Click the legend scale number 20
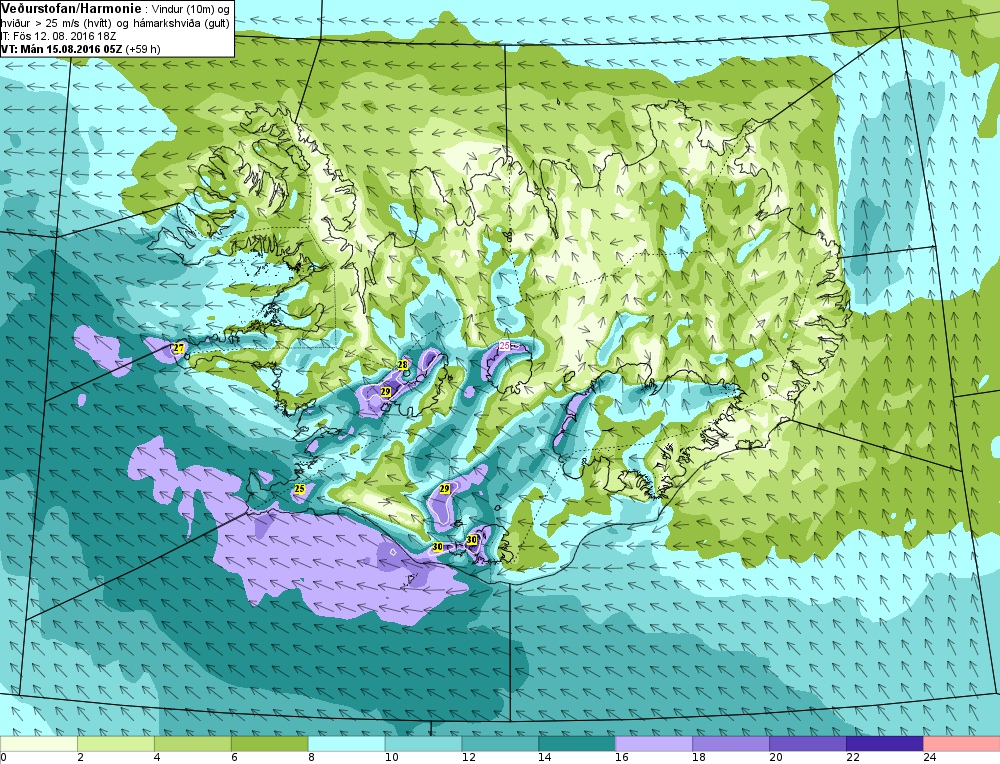 point(776,758)
